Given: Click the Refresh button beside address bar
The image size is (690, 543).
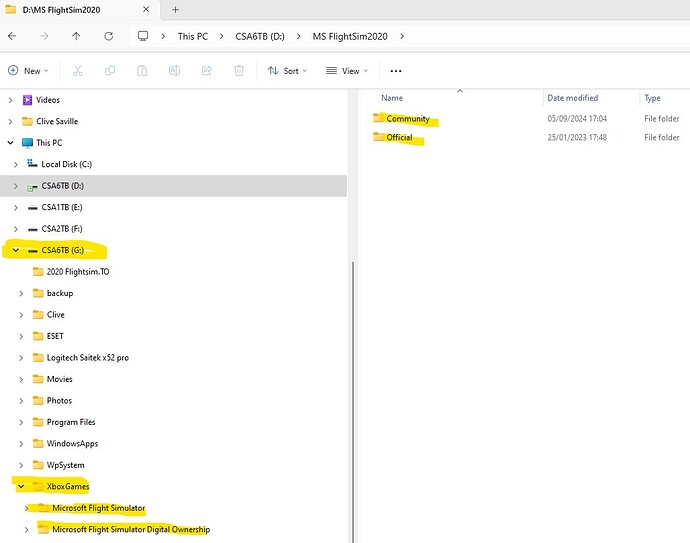Looking at the screenshot, I should coord(108,36).
